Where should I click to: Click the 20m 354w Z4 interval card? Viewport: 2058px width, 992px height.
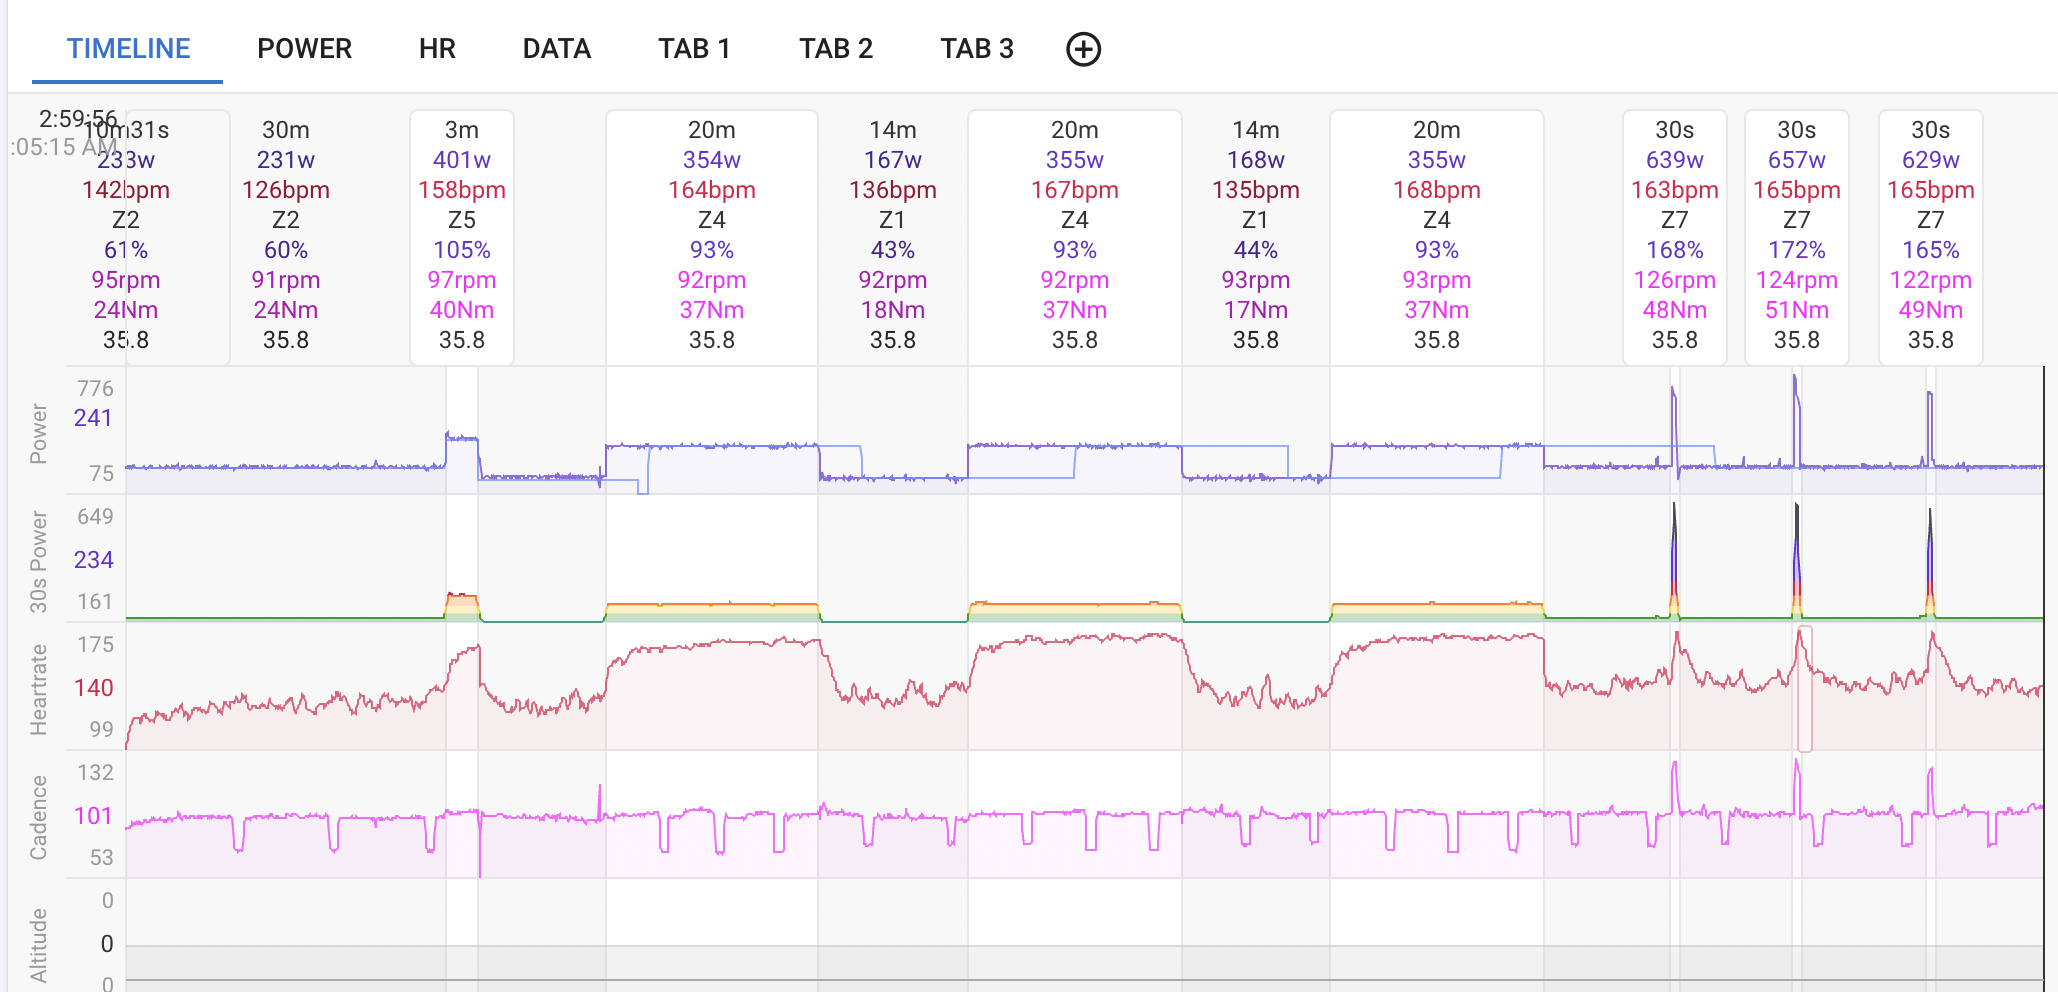coord(711,237)
